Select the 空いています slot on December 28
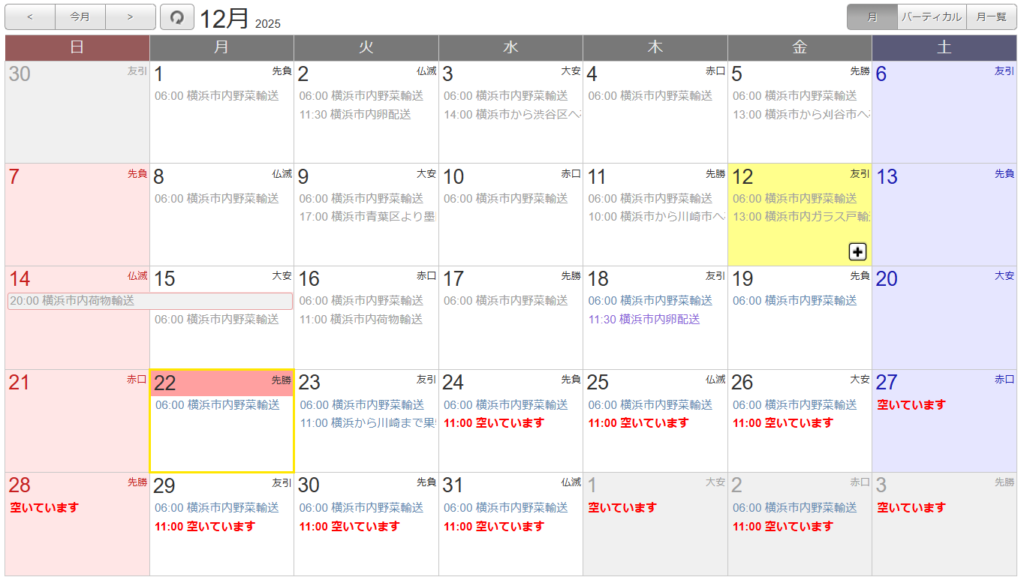Viewport: 1024px width, 577px height. (44, 508)
